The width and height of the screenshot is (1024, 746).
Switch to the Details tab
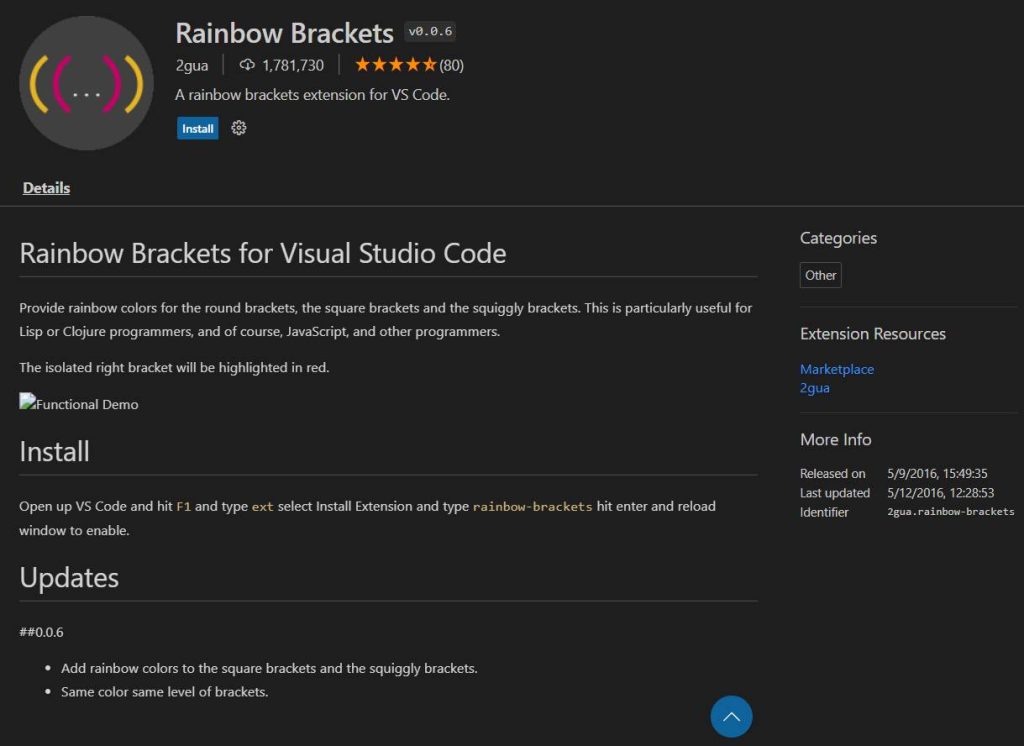pyautogui.click(x=46, y=187)
